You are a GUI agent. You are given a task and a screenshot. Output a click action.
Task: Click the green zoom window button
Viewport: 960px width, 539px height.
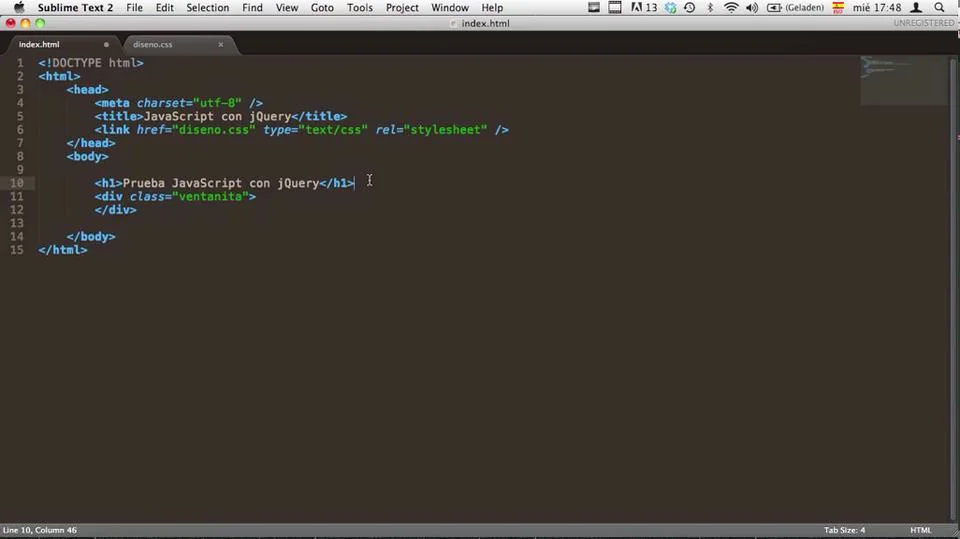coord(40,23)
